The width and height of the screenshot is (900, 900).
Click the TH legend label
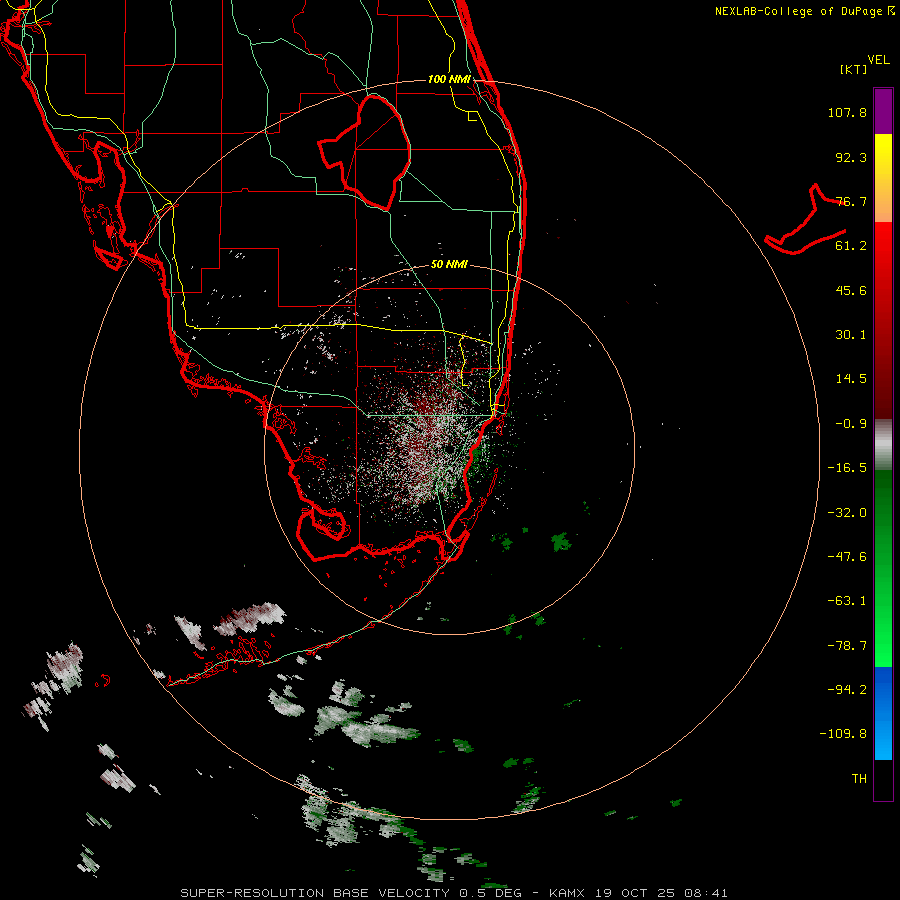(859, 779)
